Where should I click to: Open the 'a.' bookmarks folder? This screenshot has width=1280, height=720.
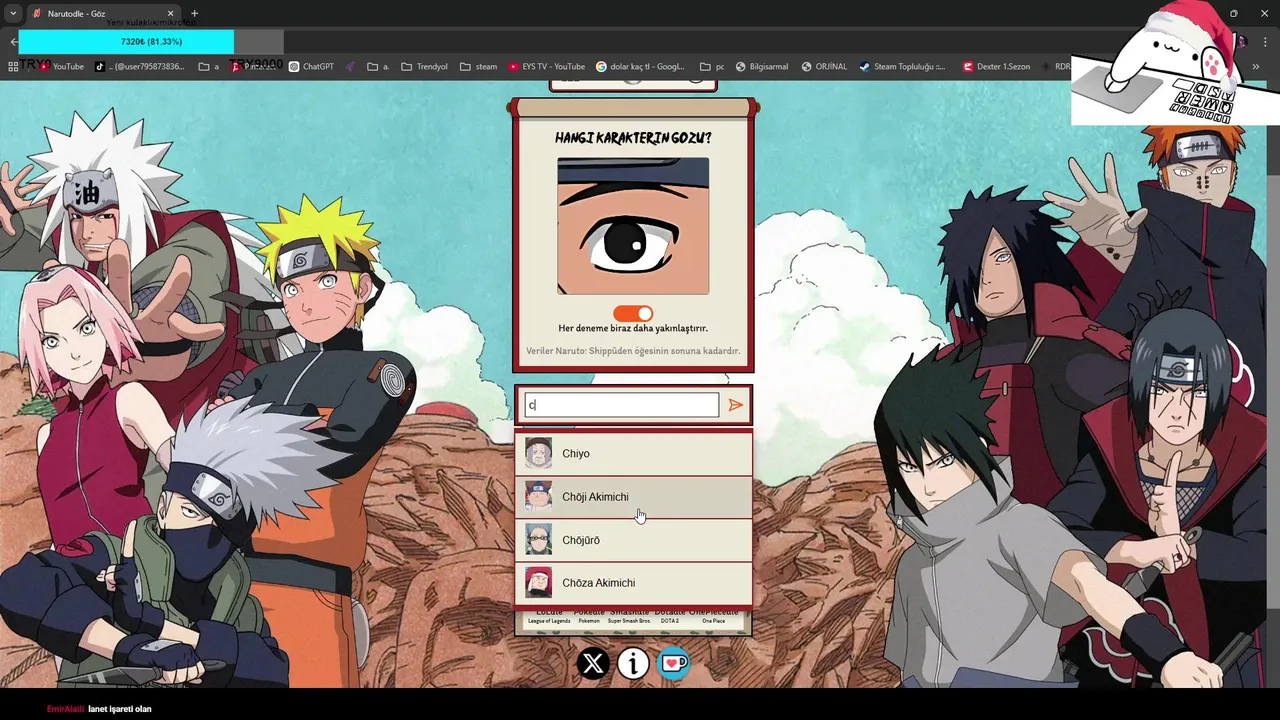(x=378, y=67)
